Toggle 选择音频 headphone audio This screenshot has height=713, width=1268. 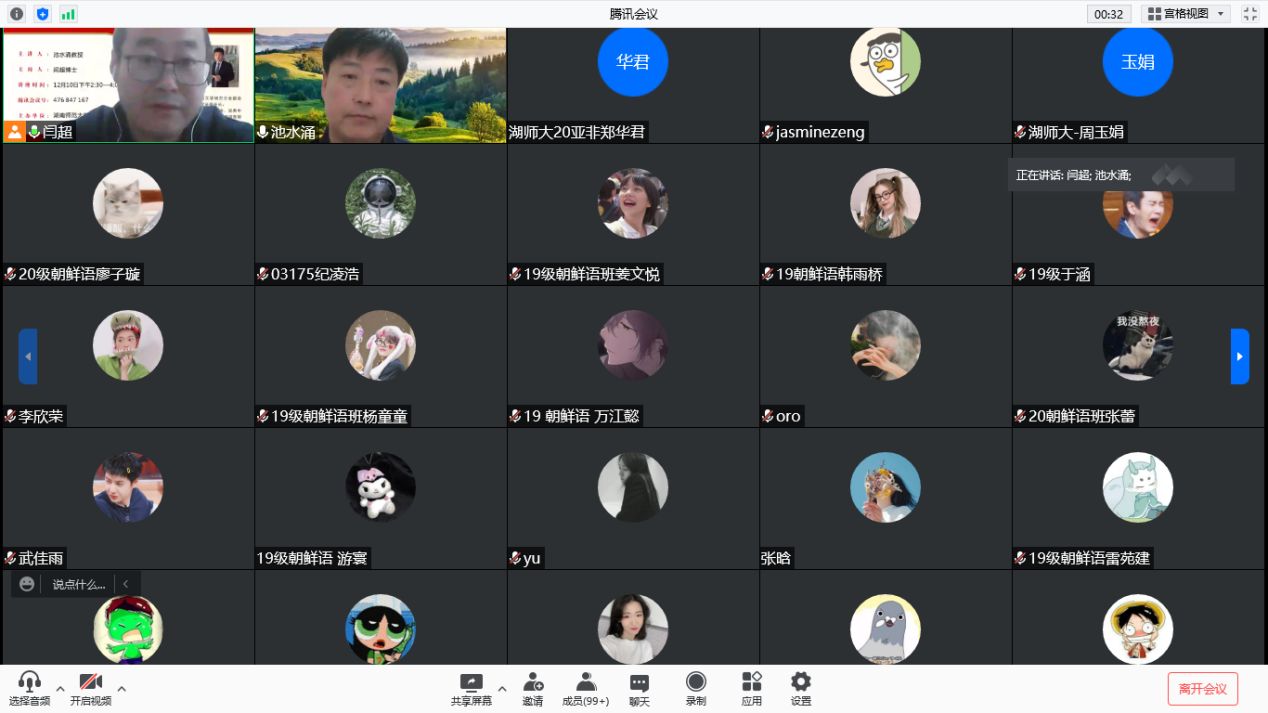click(x=29, y=688)
